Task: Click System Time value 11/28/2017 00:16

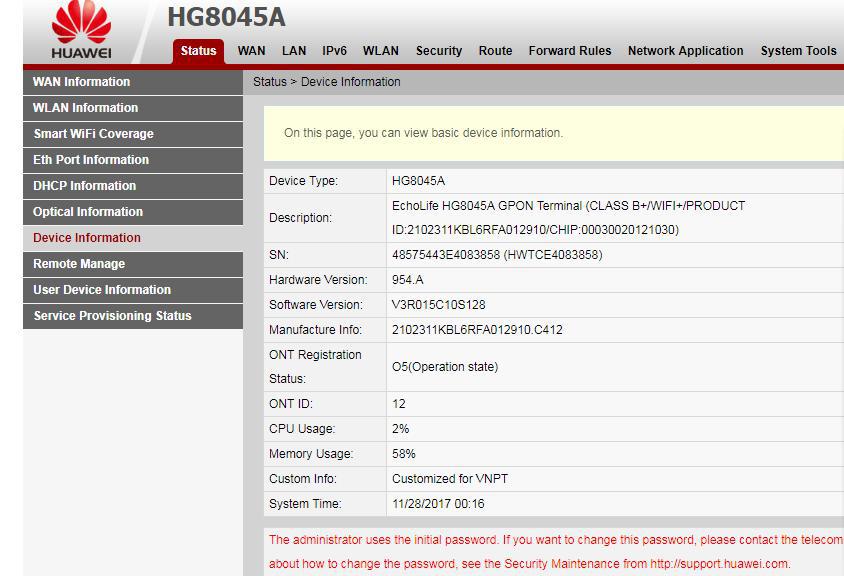Action: (438, 504)
